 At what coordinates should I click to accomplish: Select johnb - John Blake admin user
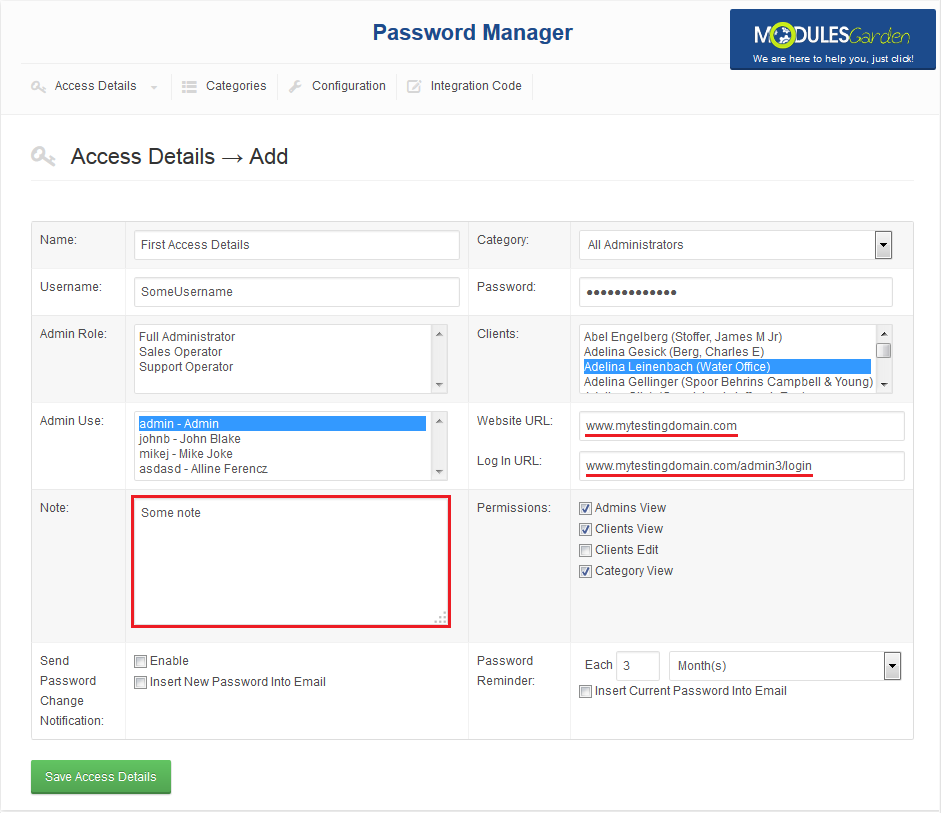click(190, 439)
